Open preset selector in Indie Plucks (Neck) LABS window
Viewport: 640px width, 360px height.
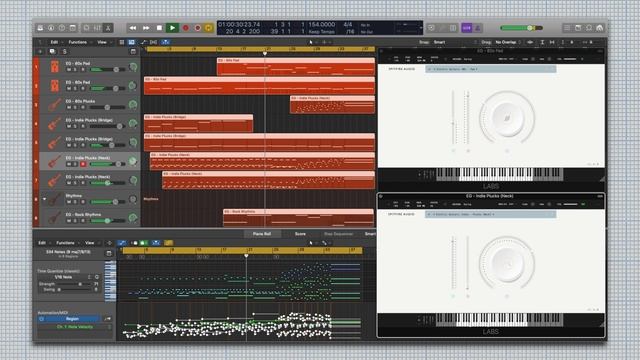click(x=490, y=214)
